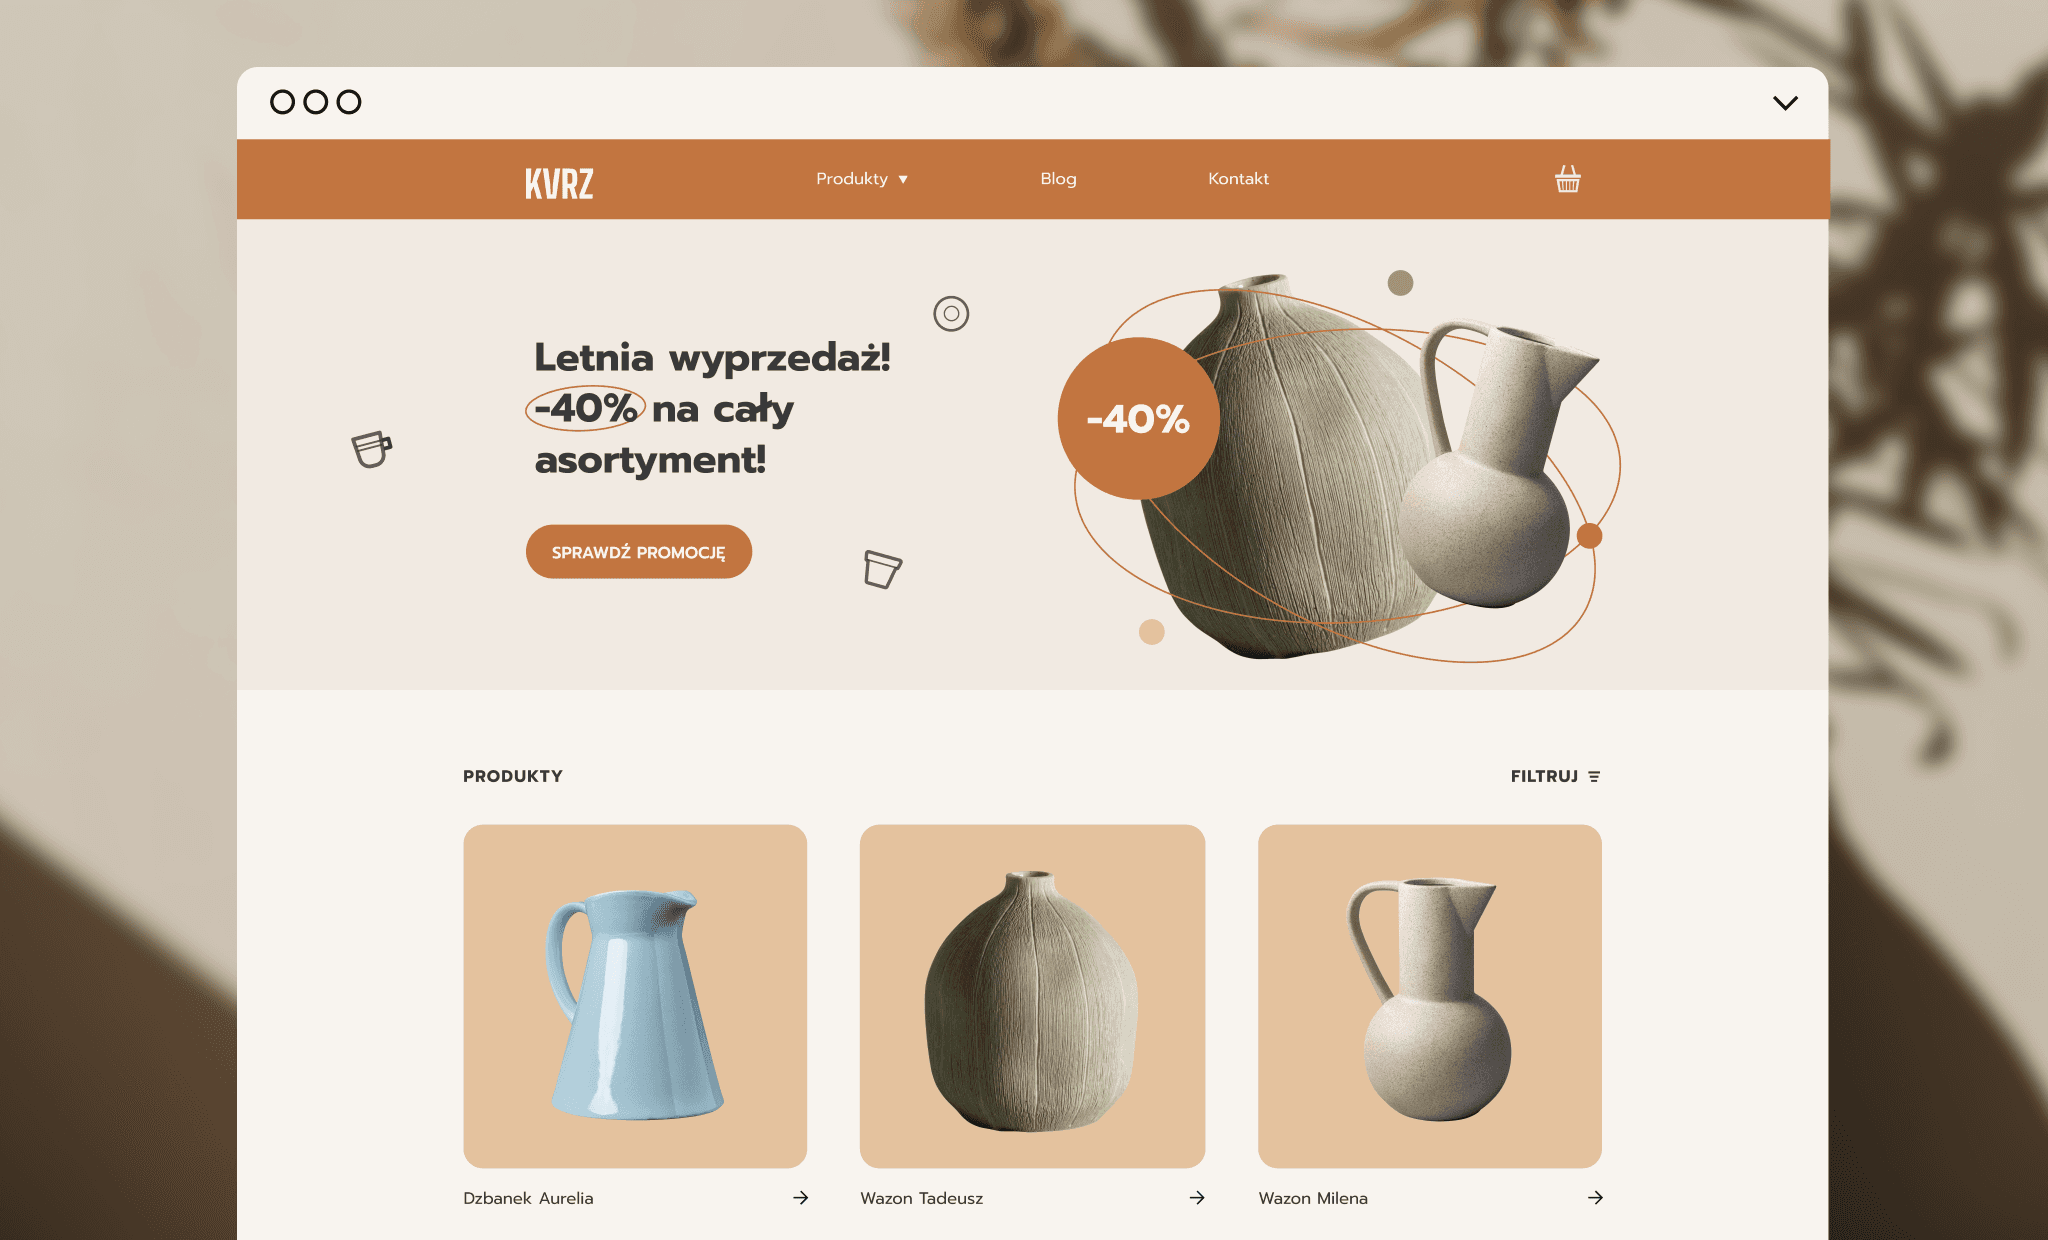Click the arrow next to Wazon Tadeusz
2048x1240 pixels.
click(1197, 1197)
